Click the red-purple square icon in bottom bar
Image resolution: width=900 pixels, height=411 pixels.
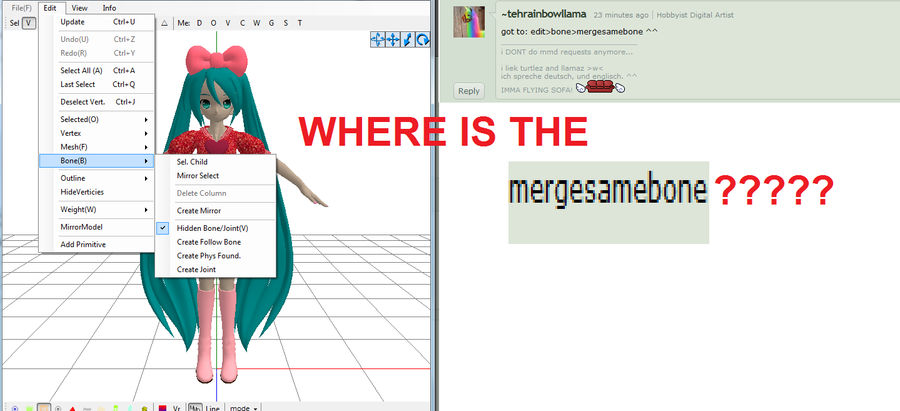[162, 408]
